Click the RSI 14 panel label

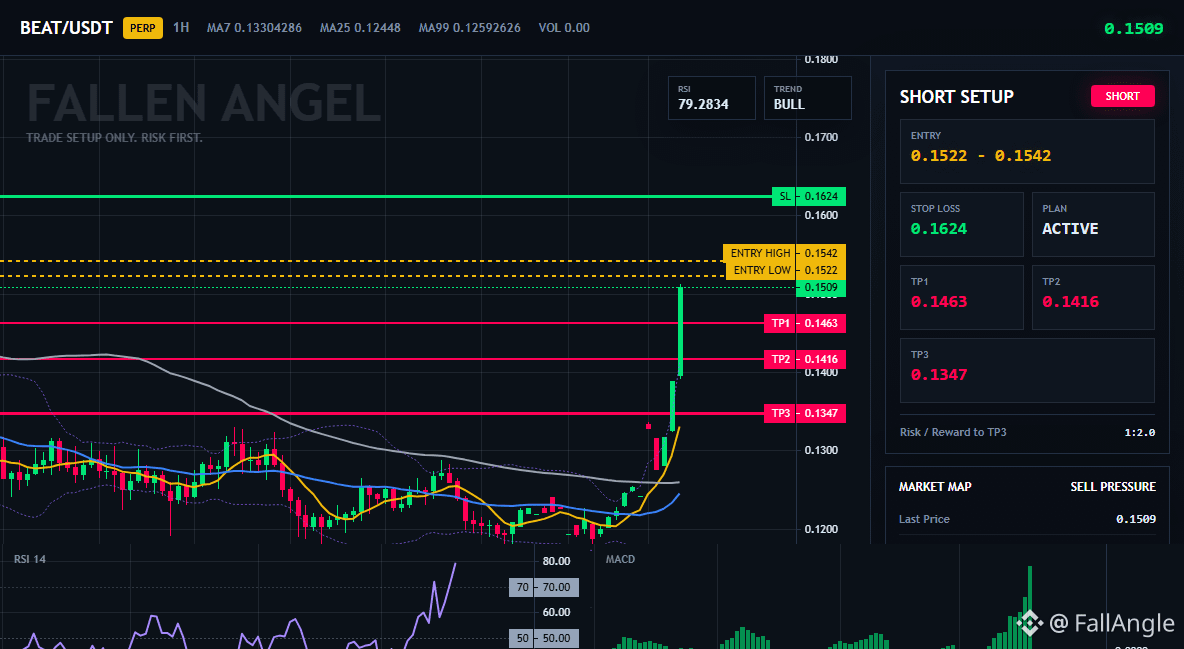[29, 559]
